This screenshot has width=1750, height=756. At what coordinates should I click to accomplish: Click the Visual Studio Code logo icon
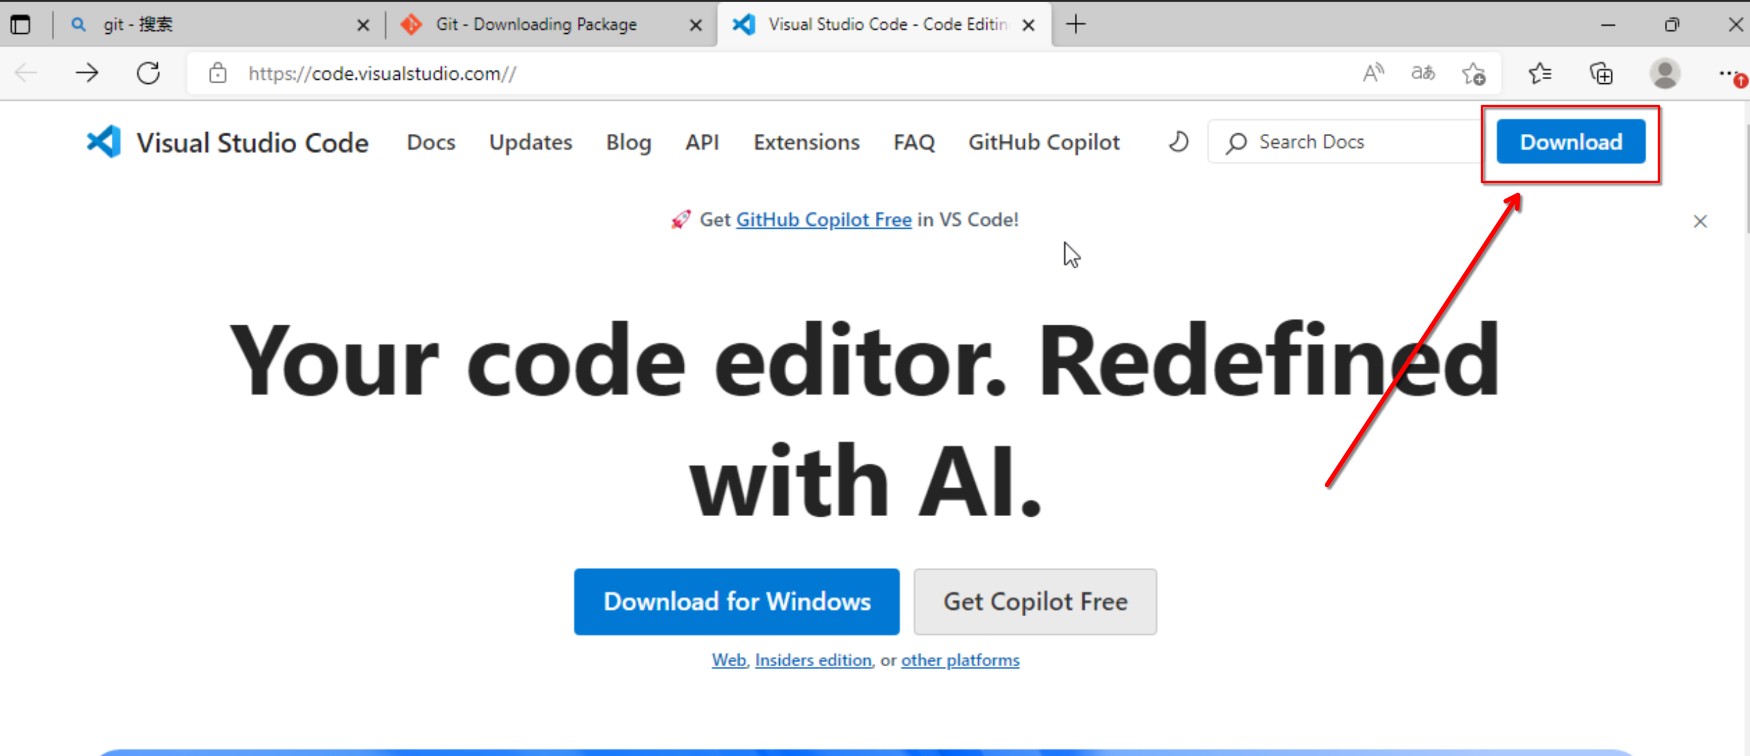[x=103, y=142]
